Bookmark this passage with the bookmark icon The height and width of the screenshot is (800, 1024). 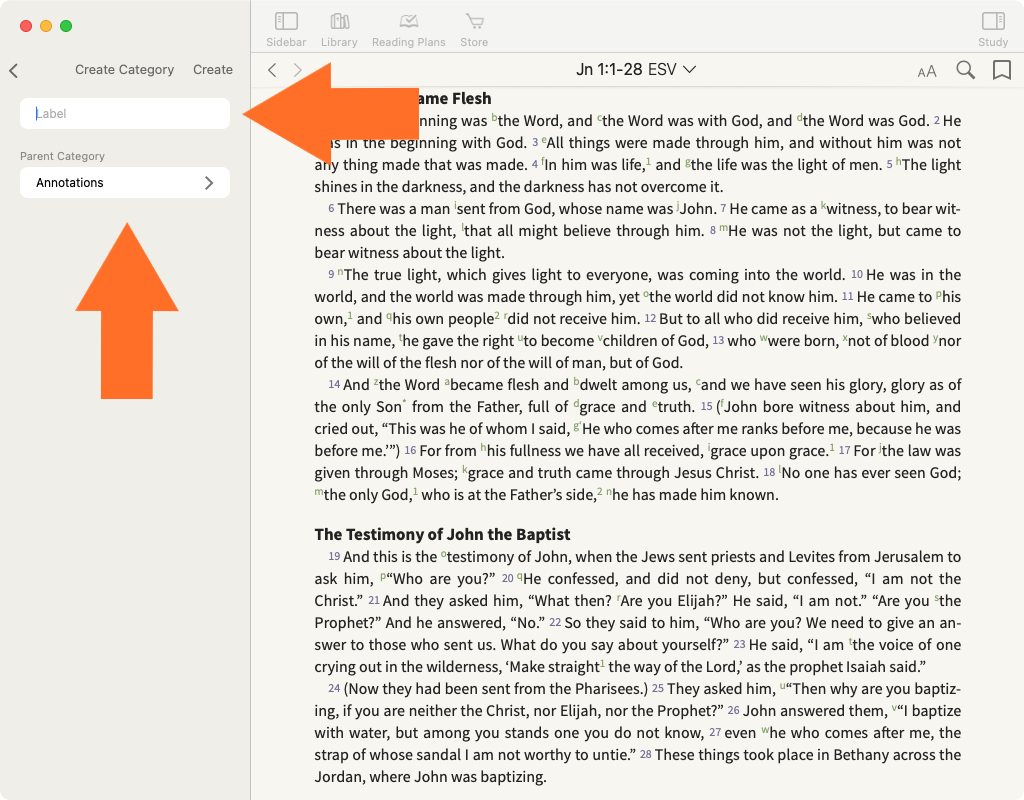1001,70
